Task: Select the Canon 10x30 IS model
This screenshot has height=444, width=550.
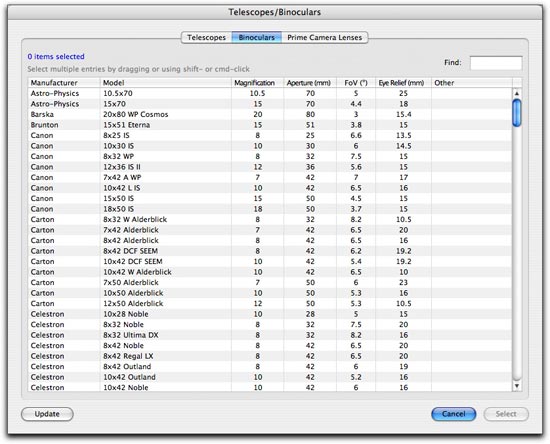Action: 118,146
